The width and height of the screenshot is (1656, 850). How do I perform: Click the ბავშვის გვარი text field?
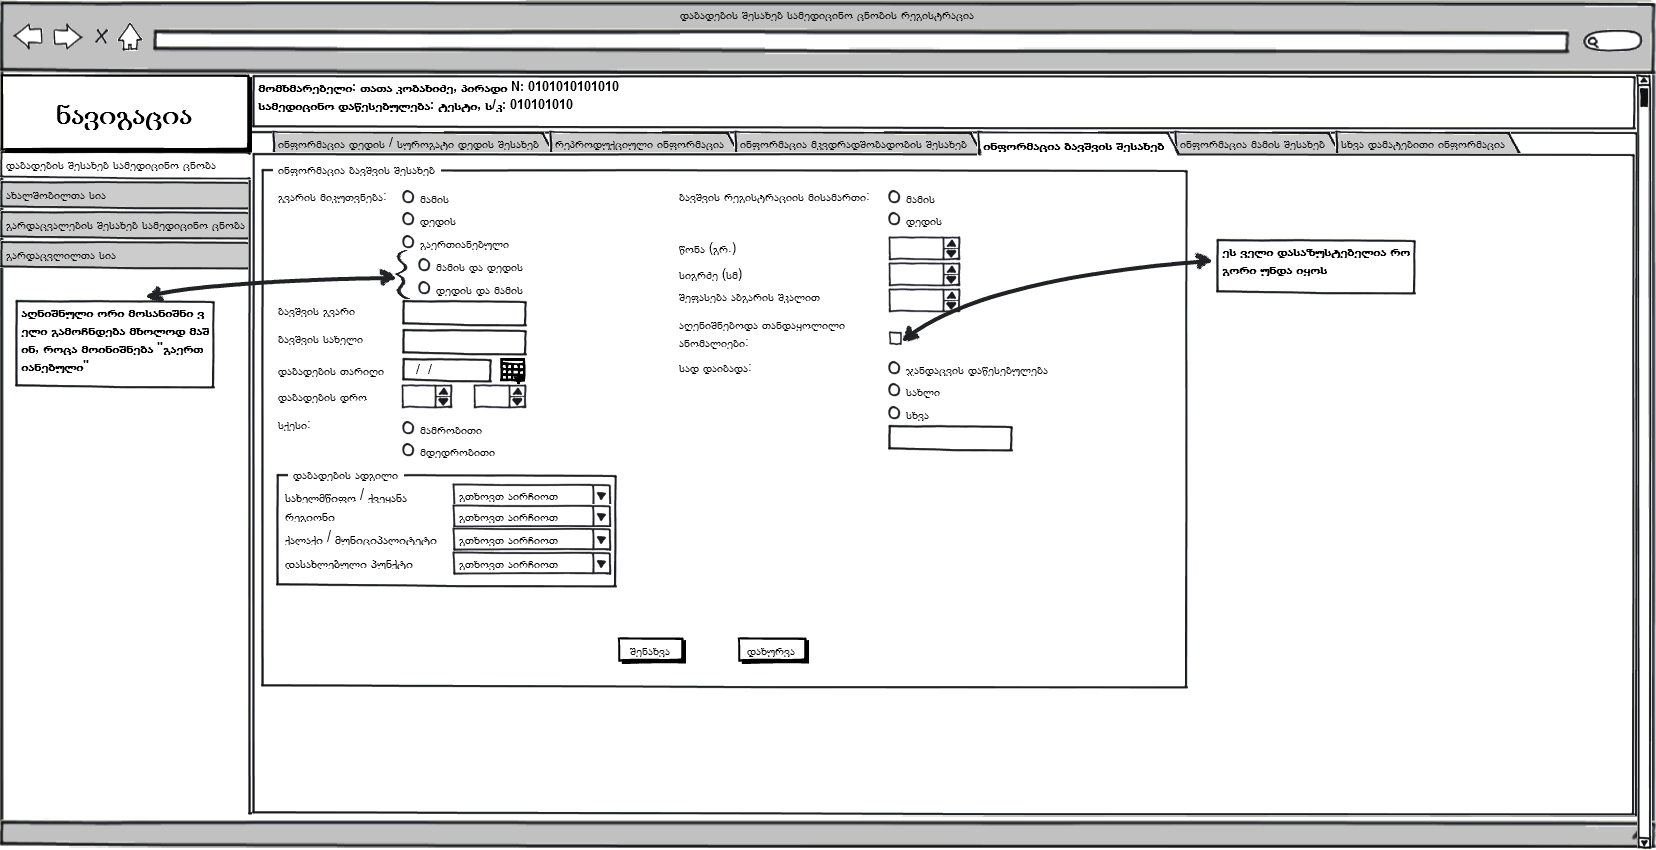pyautogui.click(x=464, y=313)
